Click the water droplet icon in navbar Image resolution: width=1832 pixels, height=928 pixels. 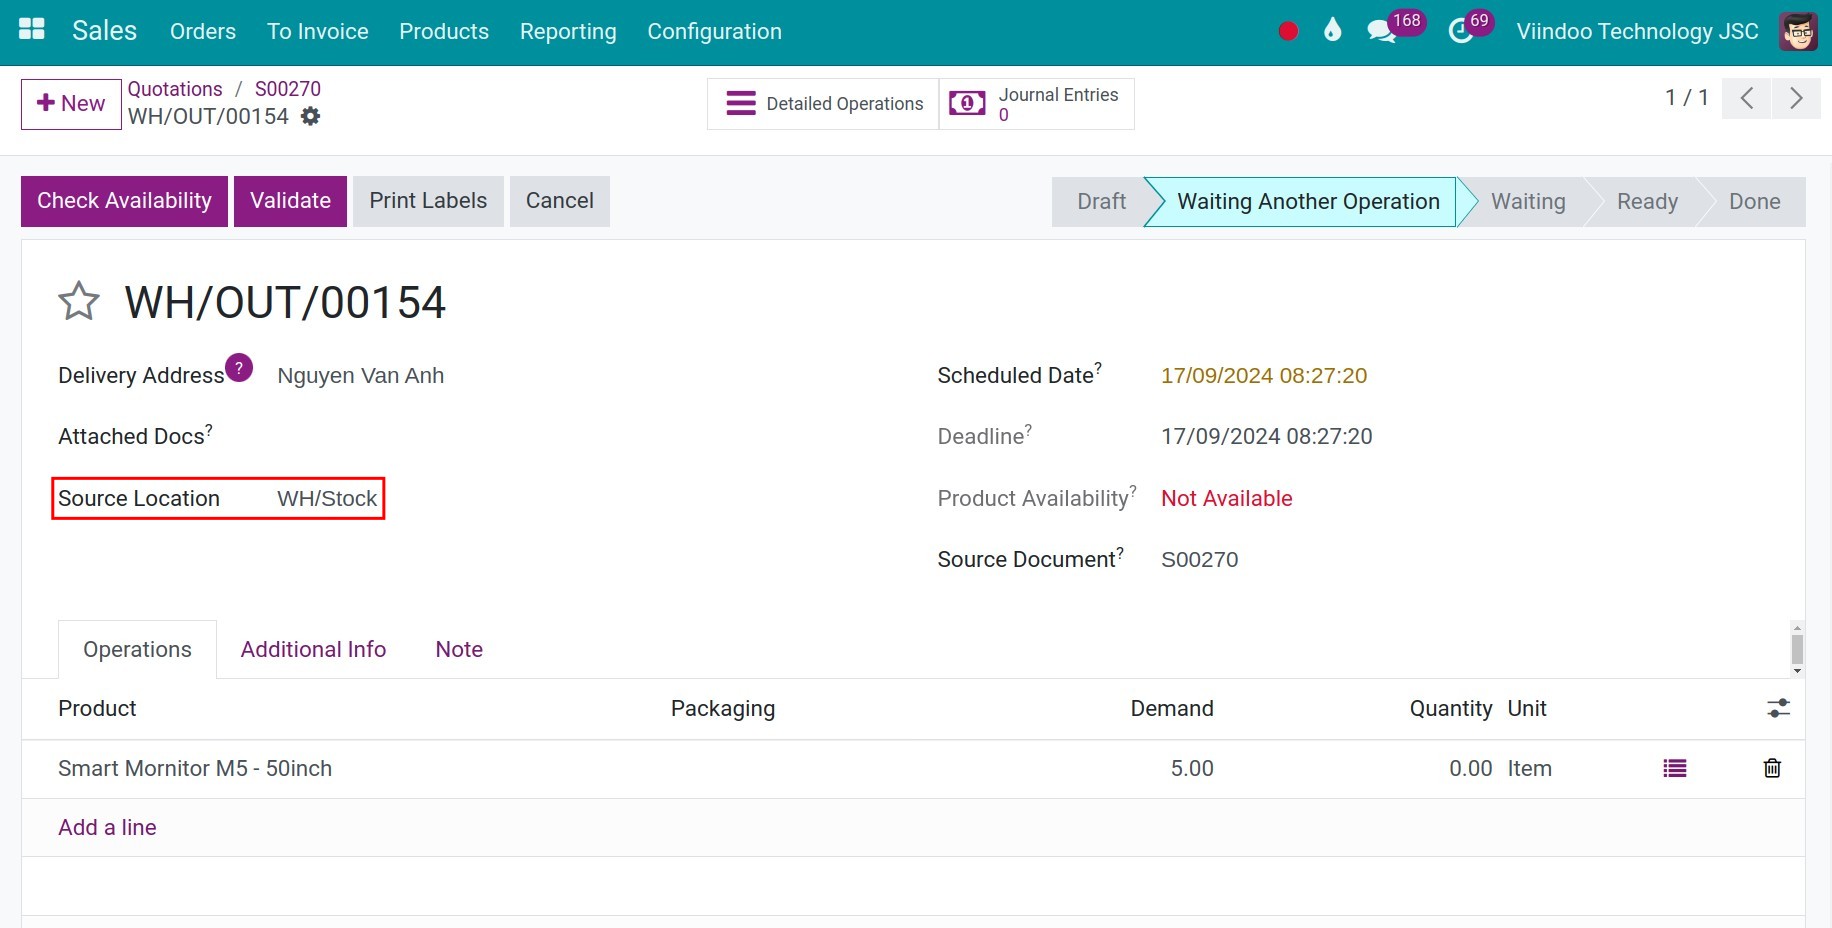(1332, 31)
